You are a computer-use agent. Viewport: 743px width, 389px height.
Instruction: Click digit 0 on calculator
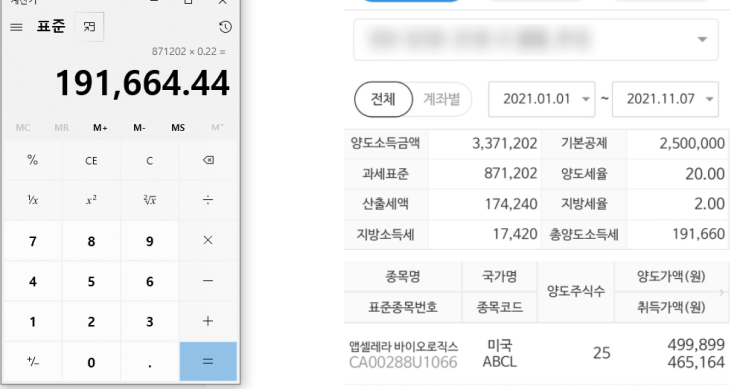[91, 362]
